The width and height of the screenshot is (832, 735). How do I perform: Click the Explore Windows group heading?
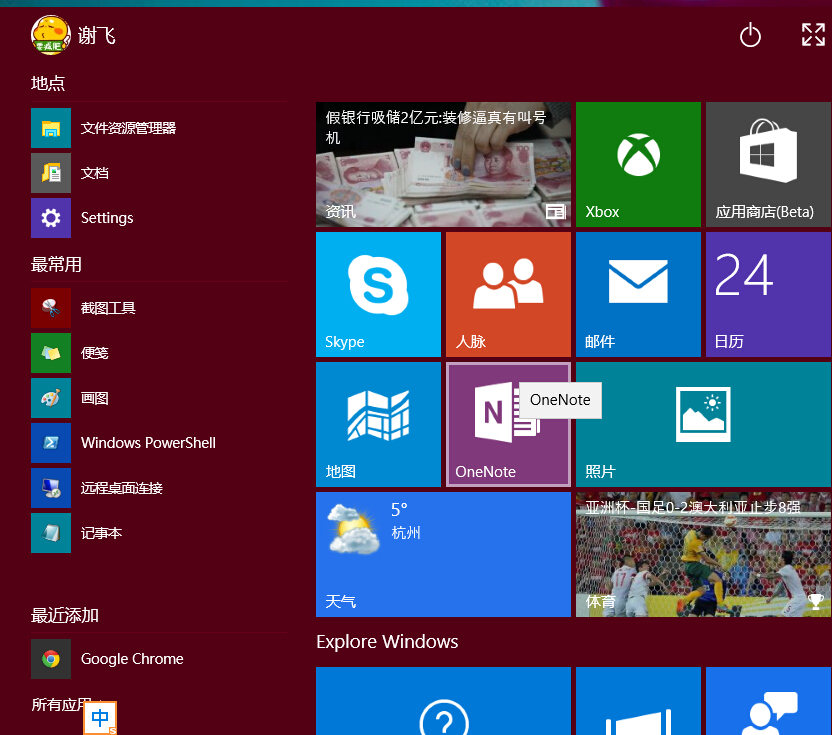(x=387, y=642)
